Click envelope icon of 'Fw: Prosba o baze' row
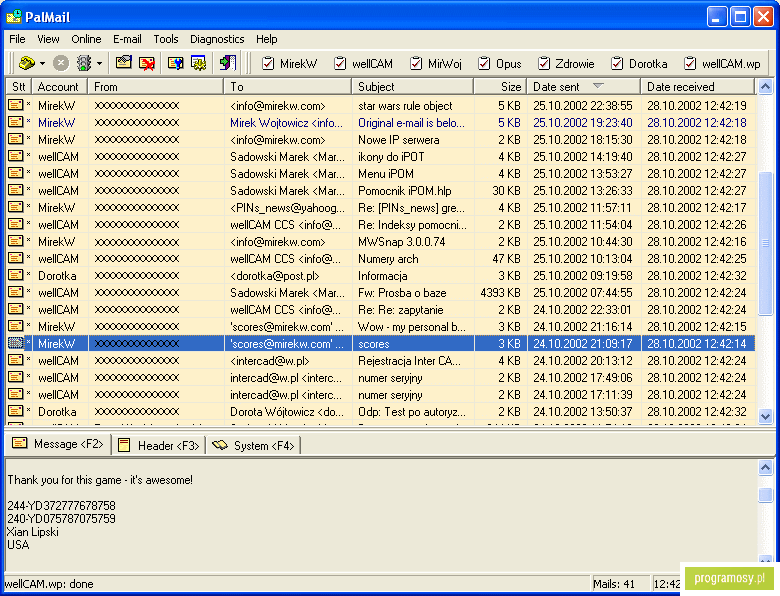Screen dimensions: 780x596 (15, 292)
